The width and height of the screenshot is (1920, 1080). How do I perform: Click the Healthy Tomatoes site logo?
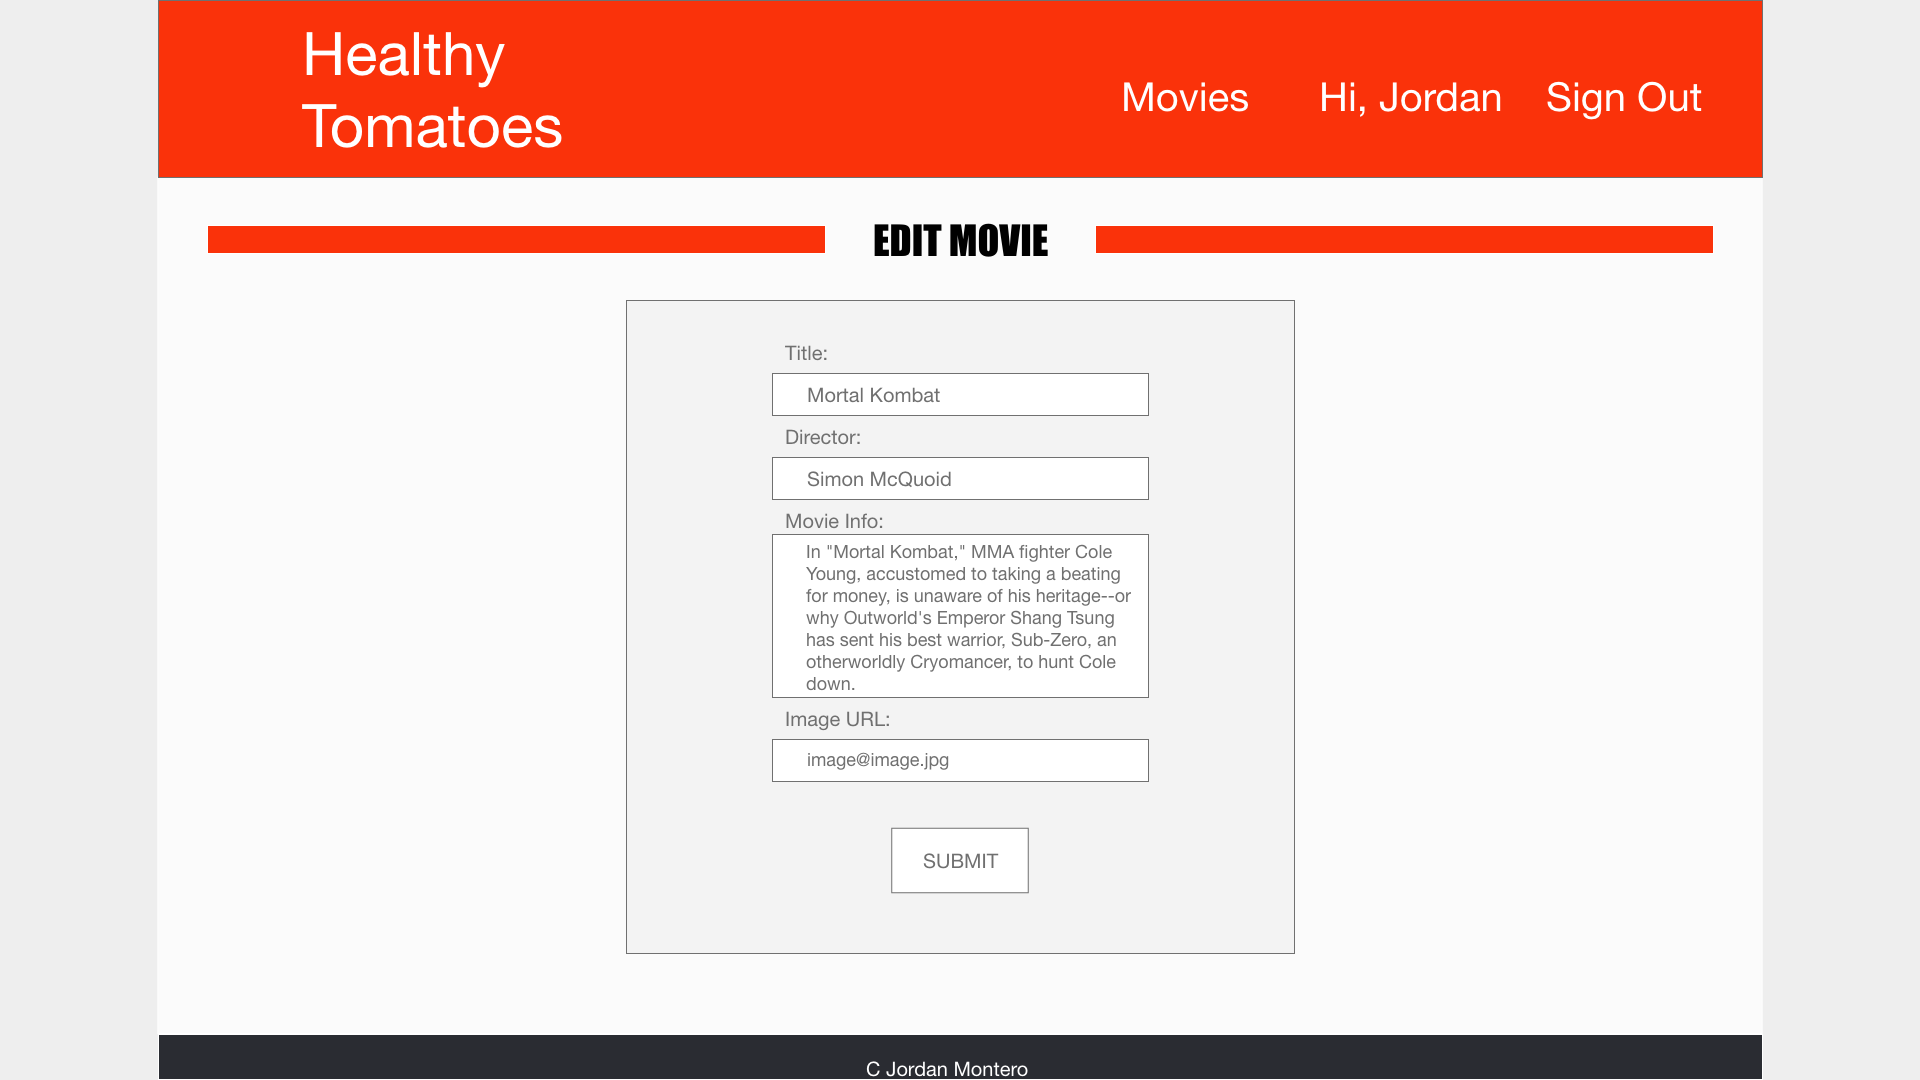tap(431, 90)
